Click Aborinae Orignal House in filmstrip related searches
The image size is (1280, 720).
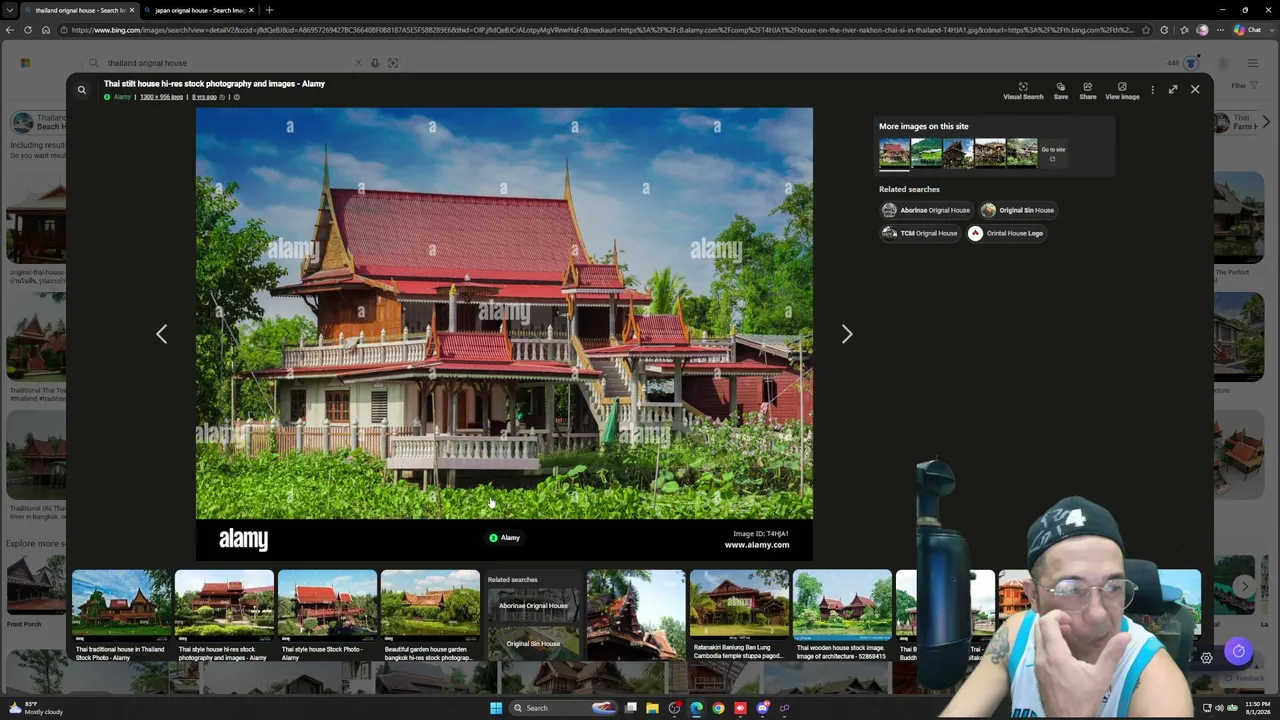533,606
